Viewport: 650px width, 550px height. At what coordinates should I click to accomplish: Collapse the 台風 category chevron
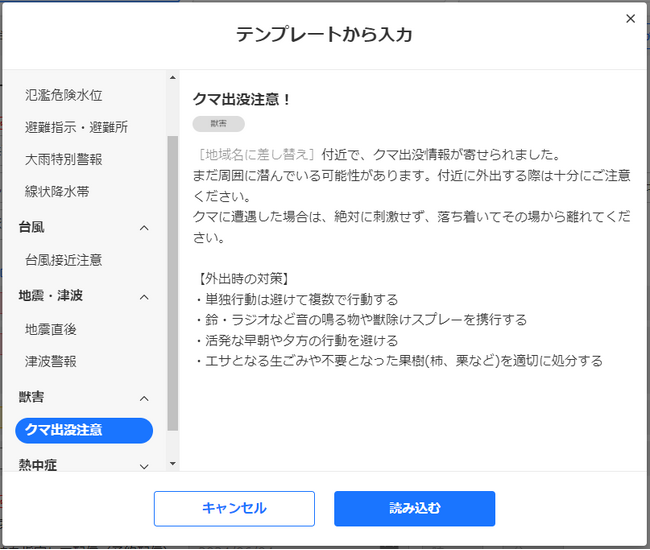tap(144, 228)
